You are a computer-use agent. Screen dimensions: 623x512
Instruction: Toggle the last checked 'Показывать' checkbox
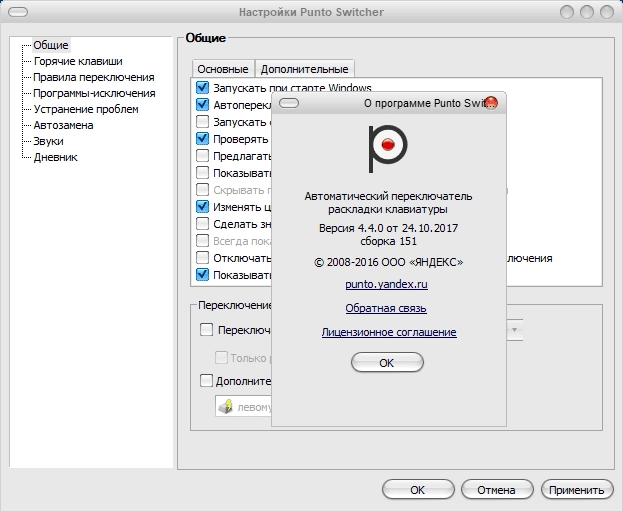(203, 275)
